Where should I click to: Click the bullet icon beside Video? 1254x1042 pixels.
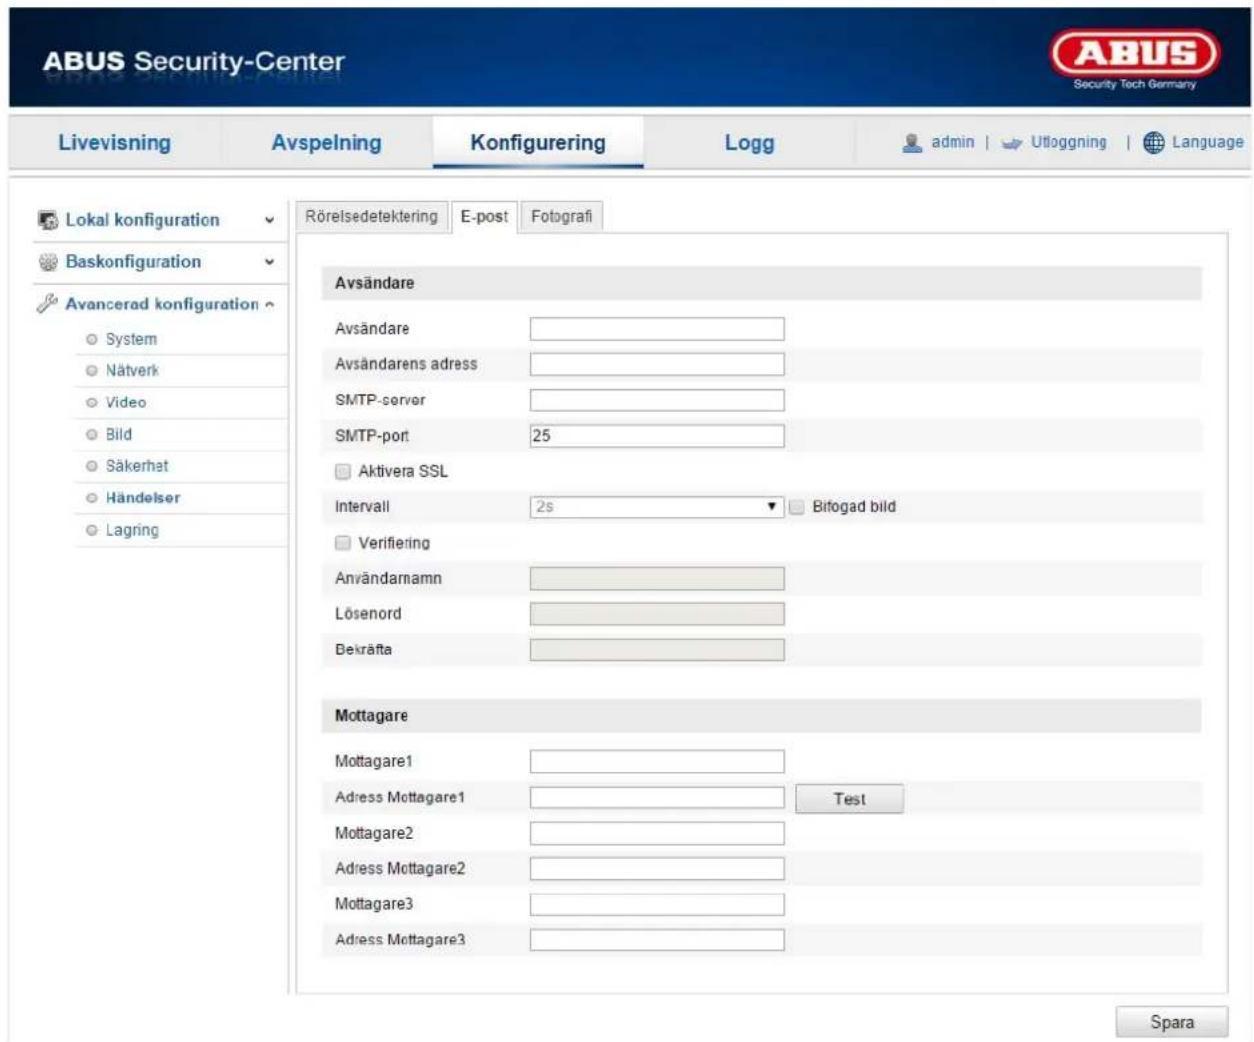pyautogui.click(x=92, y=403)
